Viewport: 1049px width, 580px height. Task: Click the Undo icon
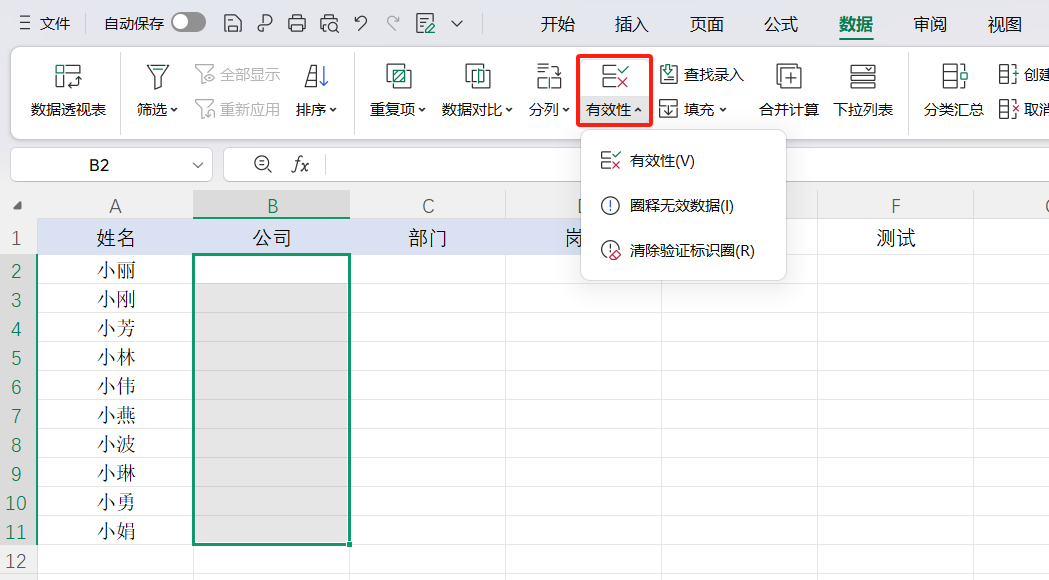pos(359,24)
